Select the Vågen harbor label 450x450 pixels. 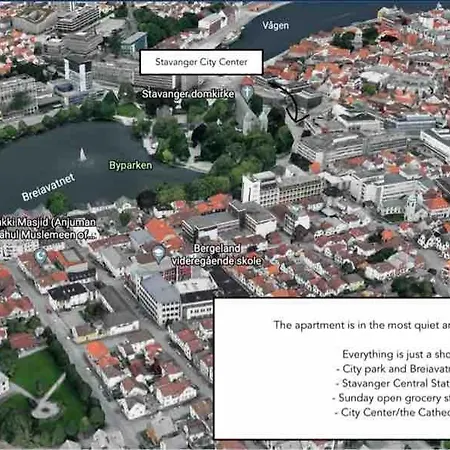275,26
